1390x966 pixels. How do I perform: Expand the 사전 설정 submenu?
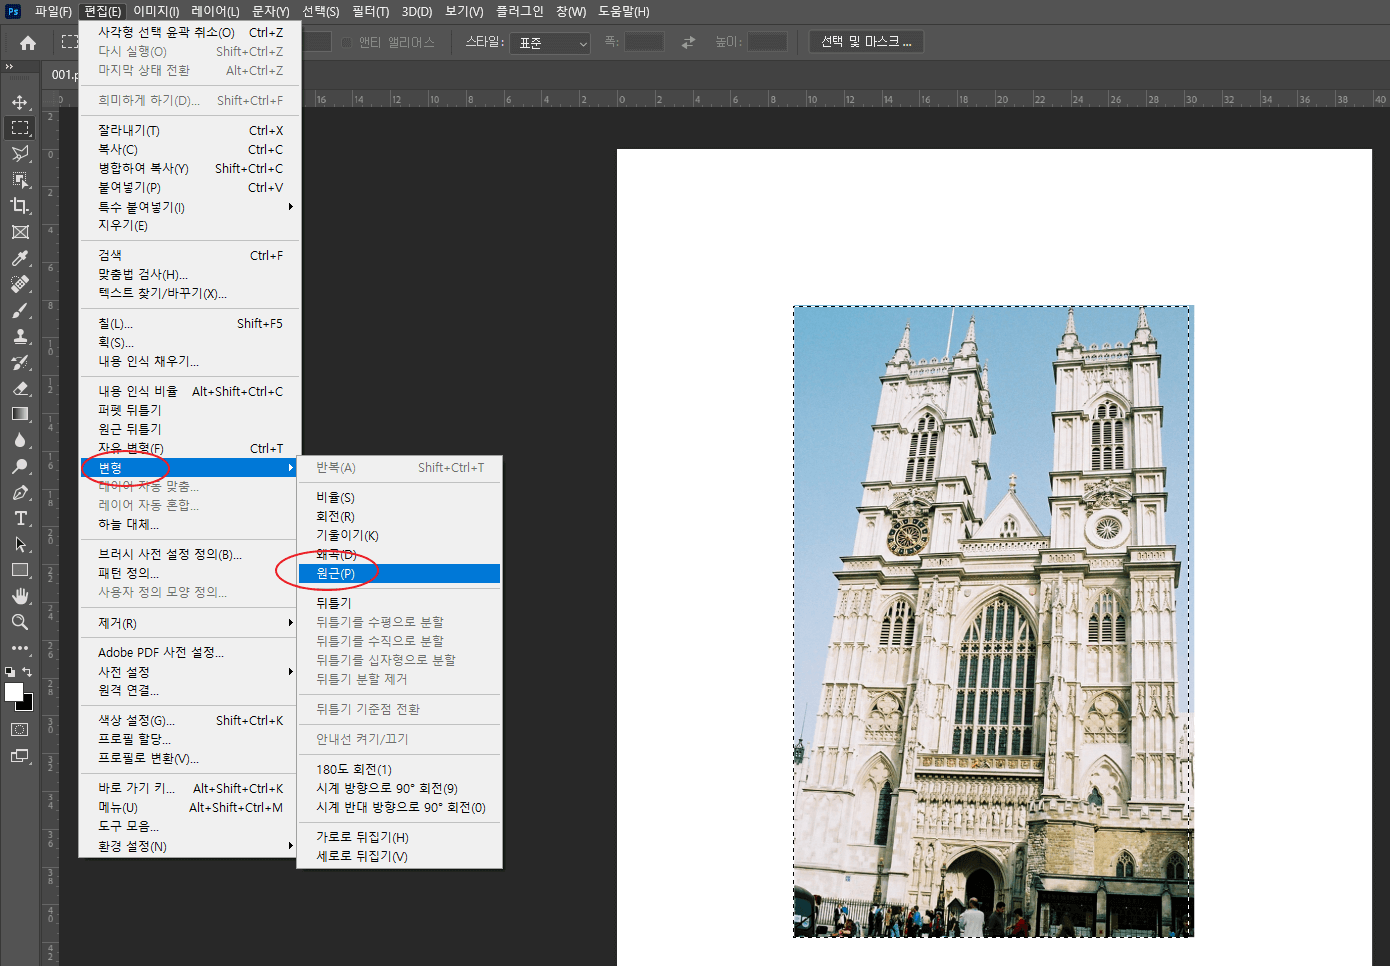coord(190,672)
